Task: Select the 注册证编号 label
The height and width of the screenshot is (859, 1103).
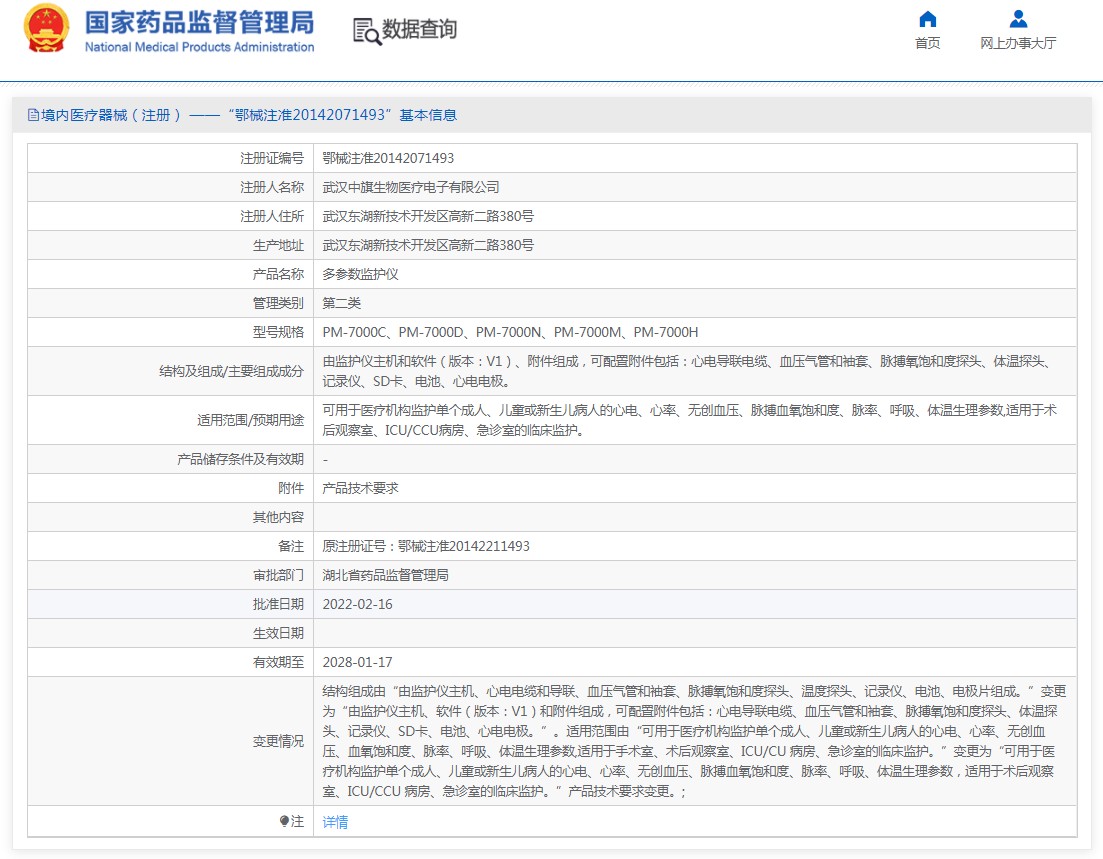Action: tap(272, 158)
